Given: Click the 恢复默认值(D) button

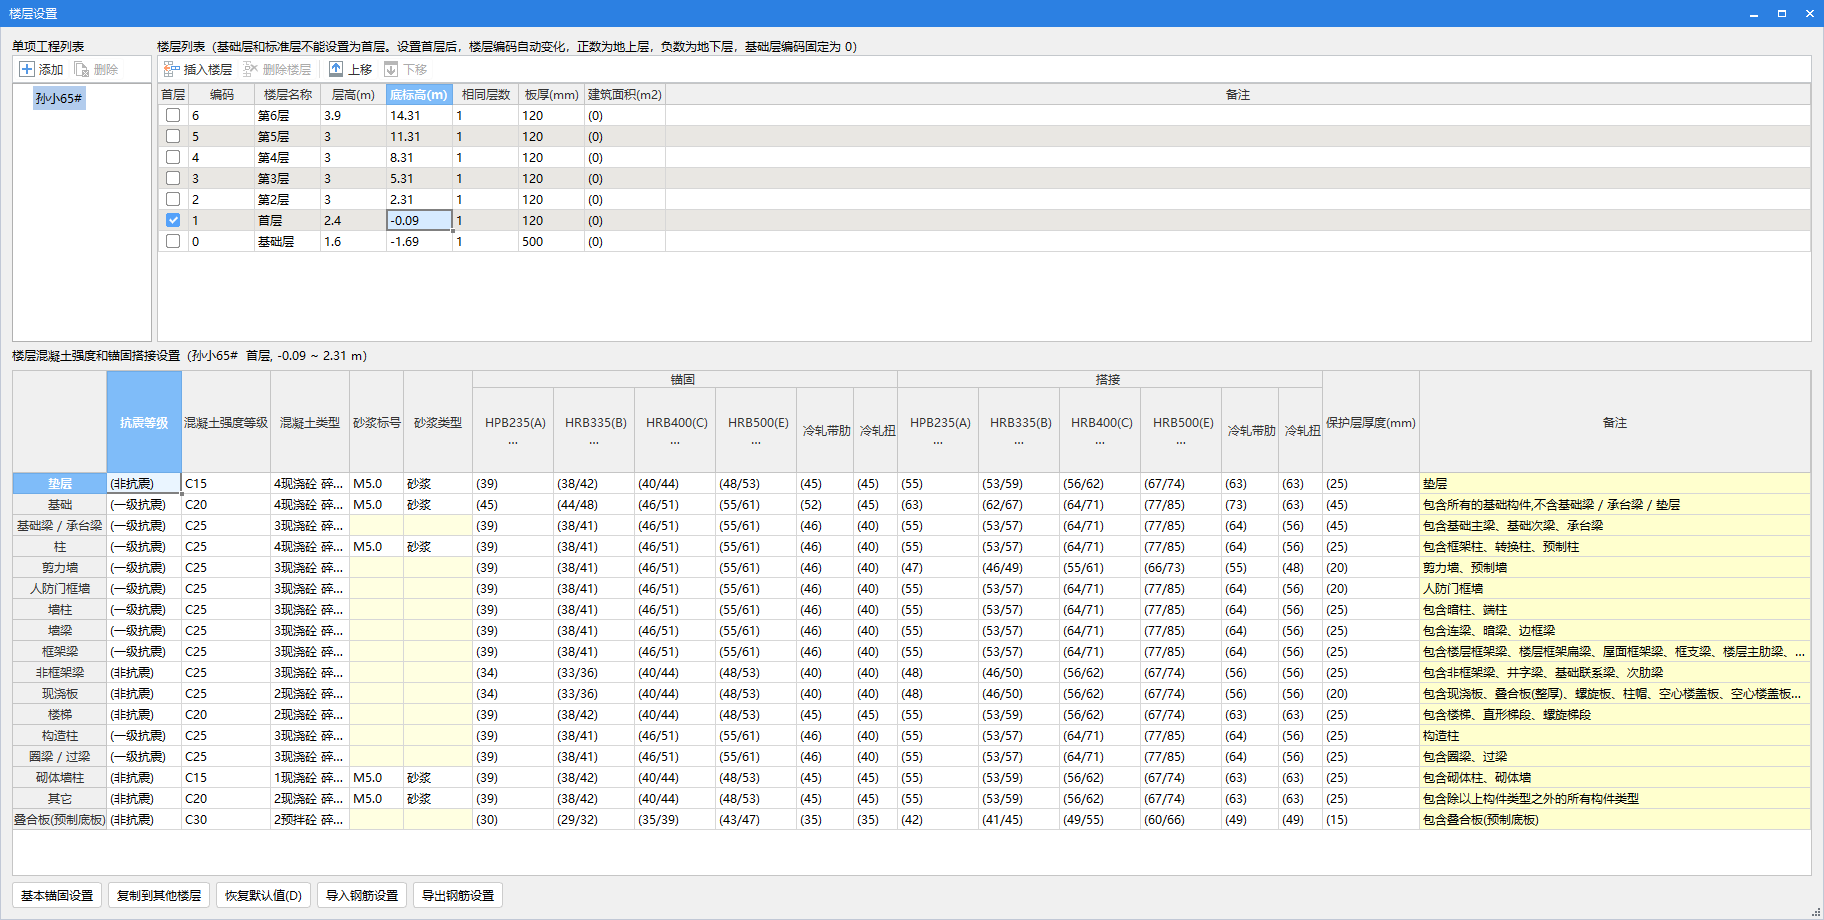Looking at the screenshot, I should (263, 895).
